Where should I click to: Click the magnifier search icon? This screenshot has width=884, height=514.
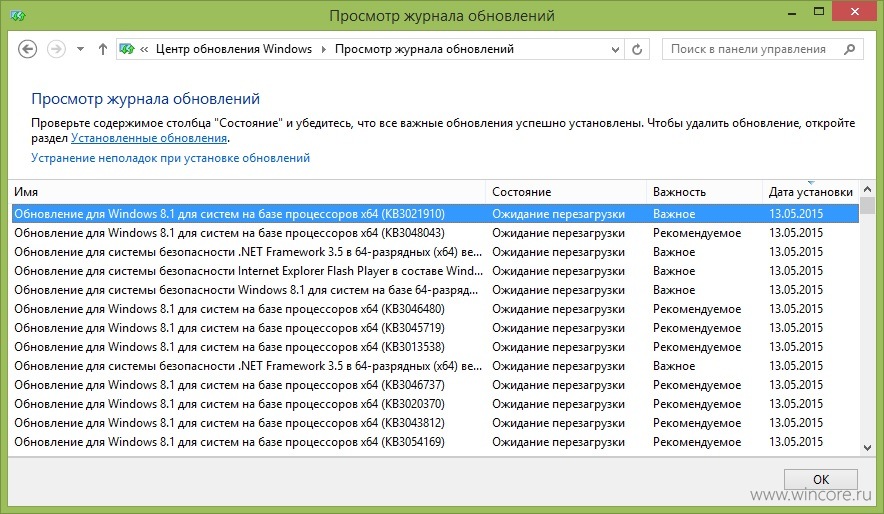850,49
